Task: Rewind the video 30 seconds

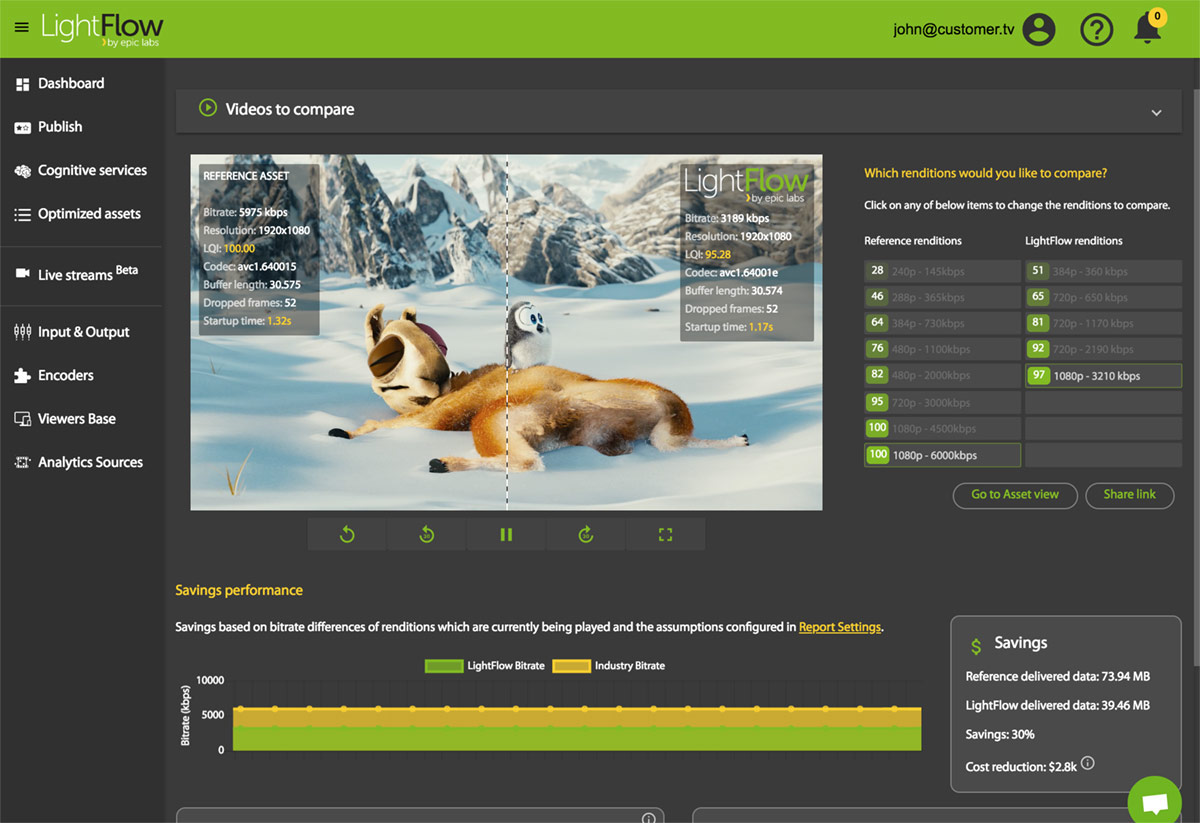Action: click(426, 534)
